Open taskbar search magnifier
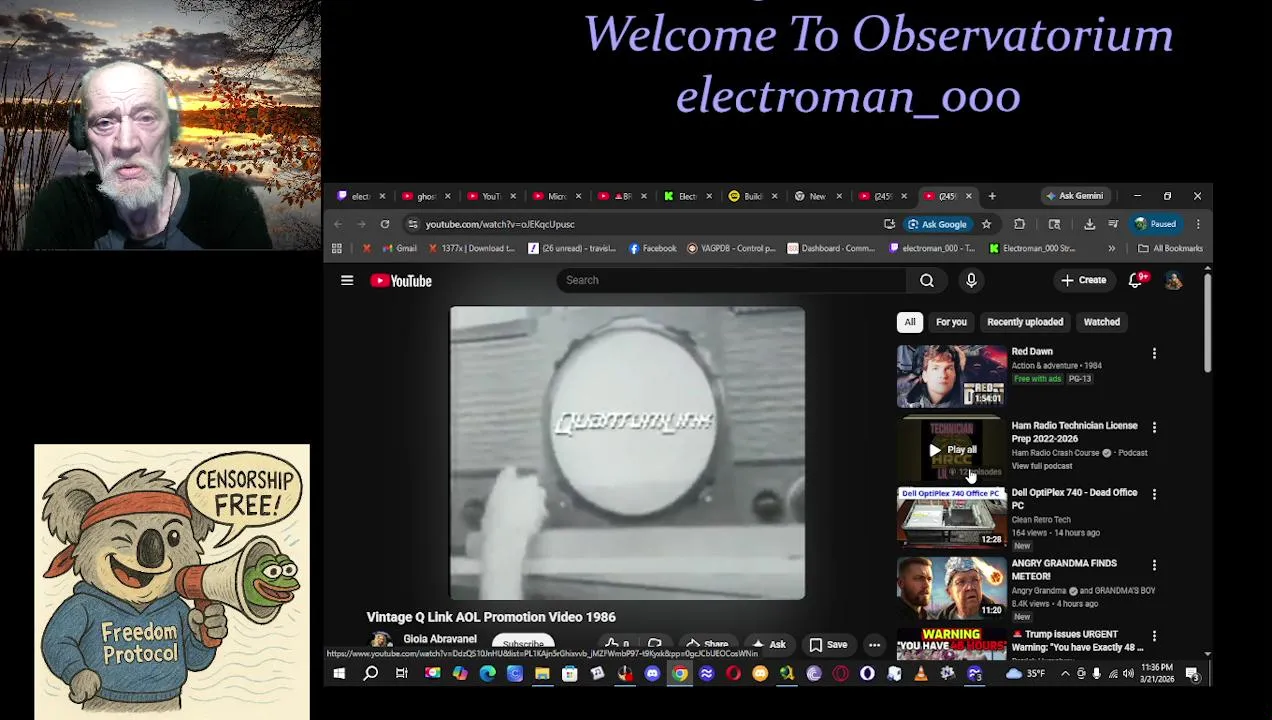Screen dimensions: 1272x720 [370, 674]
